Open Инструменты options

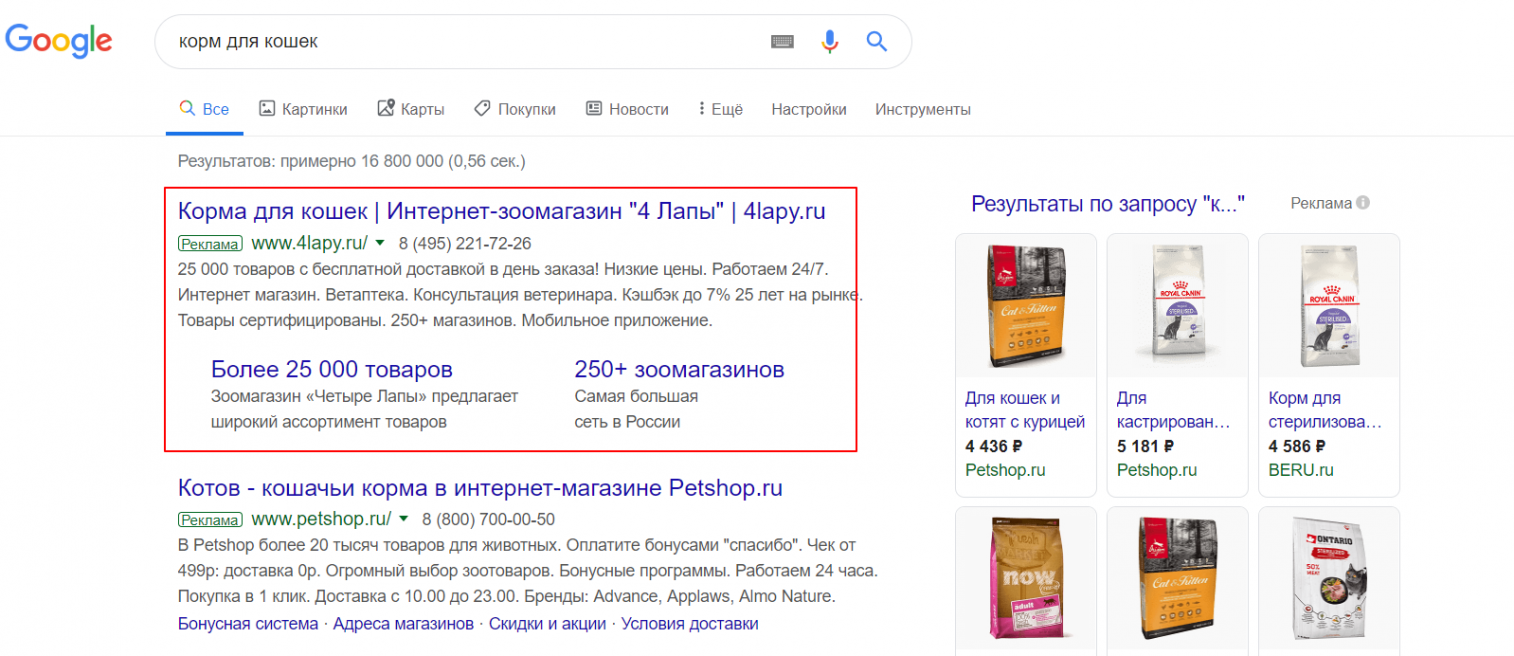923,109
